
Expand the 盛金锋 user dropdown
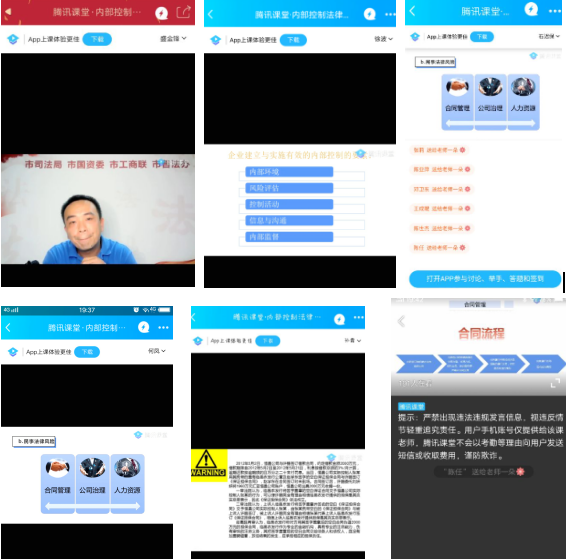tap(173, 38)
